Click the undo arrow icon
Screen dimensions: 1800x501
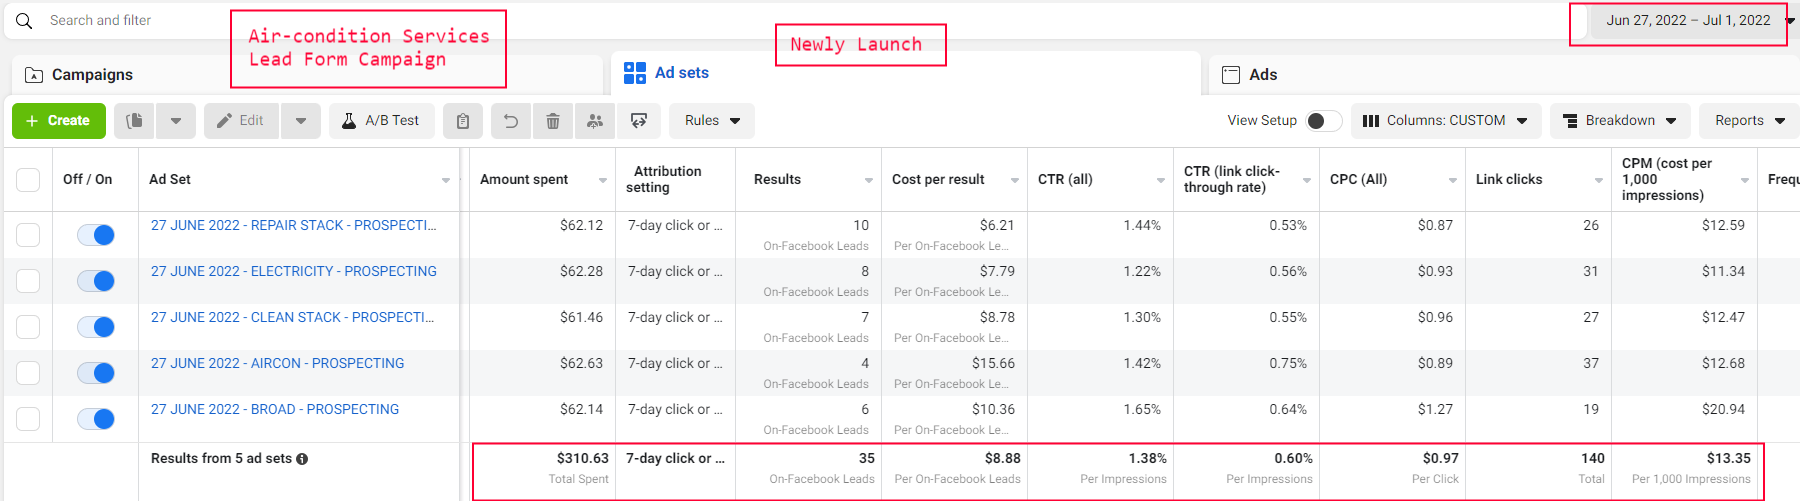(x=510, y=121)
